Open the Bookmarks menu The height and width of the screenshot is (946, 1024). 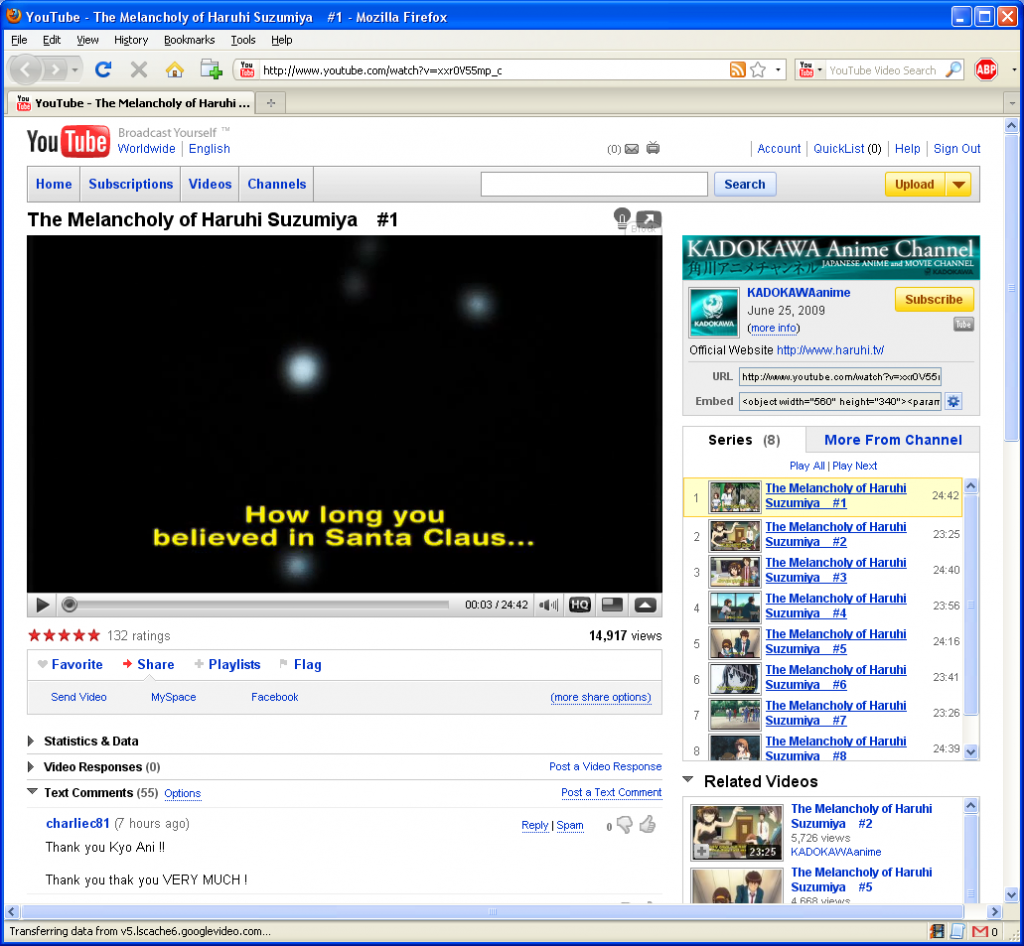point(189,40)
